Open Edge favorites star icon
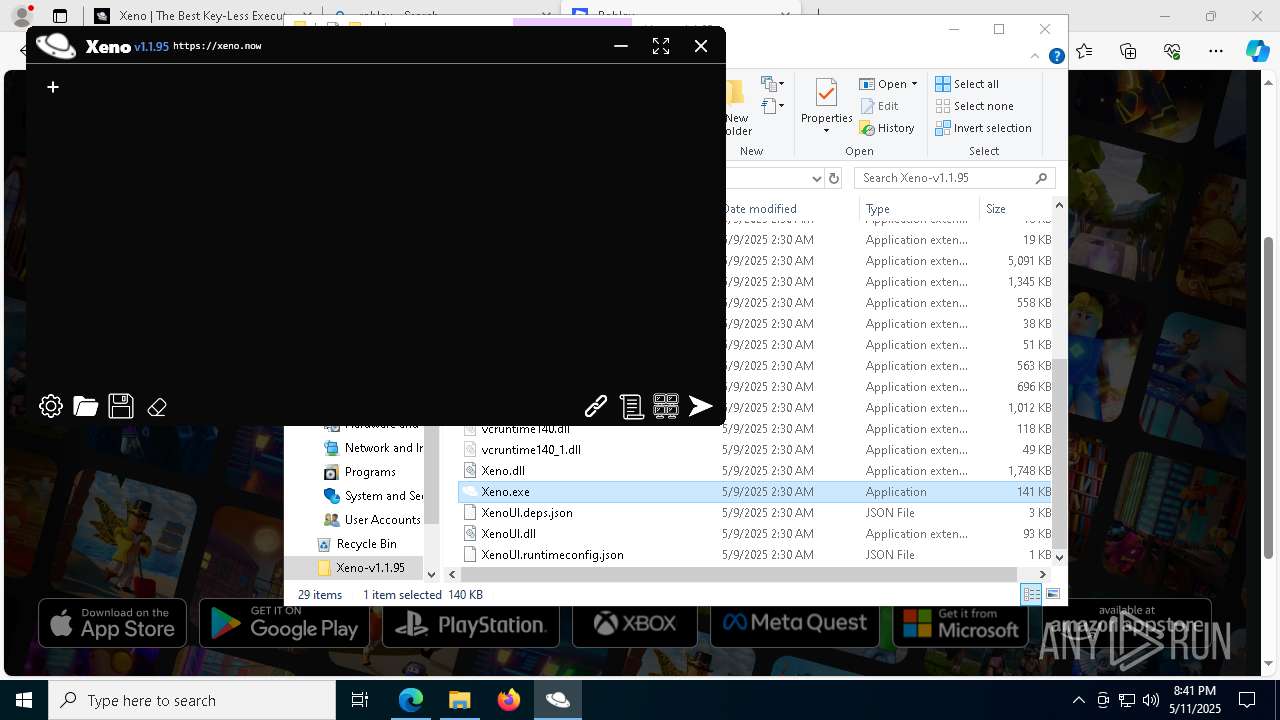This screenshot has height=720, width=1280. [x=1085, y=51]
